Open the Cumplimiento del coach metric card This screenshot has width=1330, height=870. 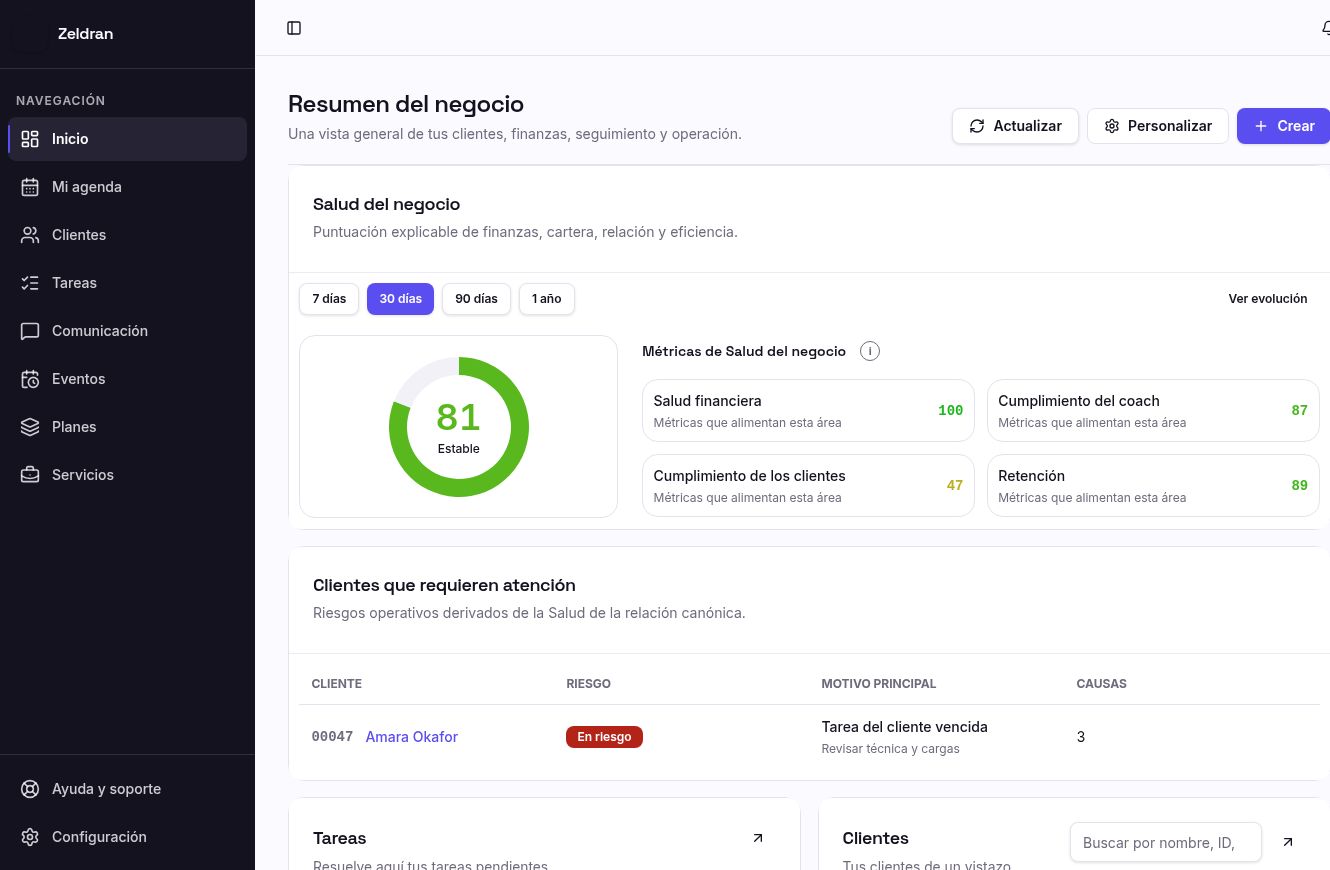point(1153,410)
